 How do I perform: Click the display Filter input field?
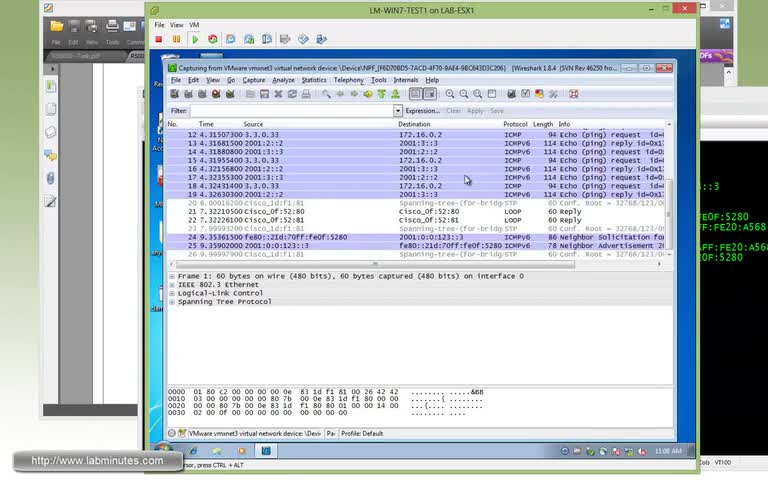(x=291, y=111)
